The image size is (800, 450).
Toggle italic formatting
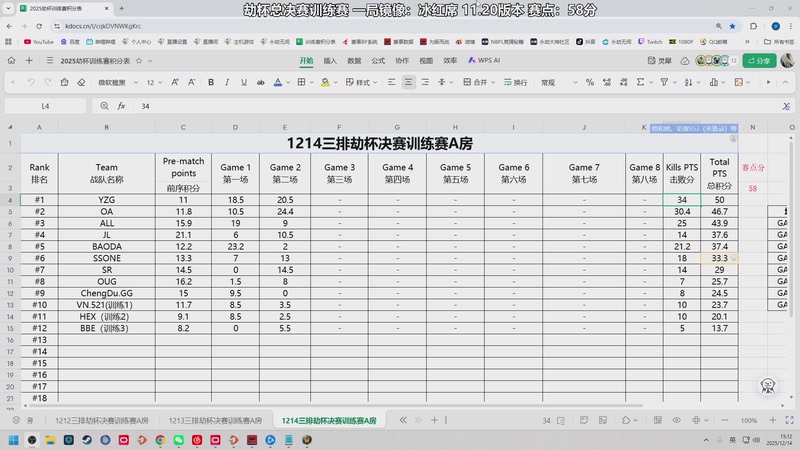pos(227,82)
